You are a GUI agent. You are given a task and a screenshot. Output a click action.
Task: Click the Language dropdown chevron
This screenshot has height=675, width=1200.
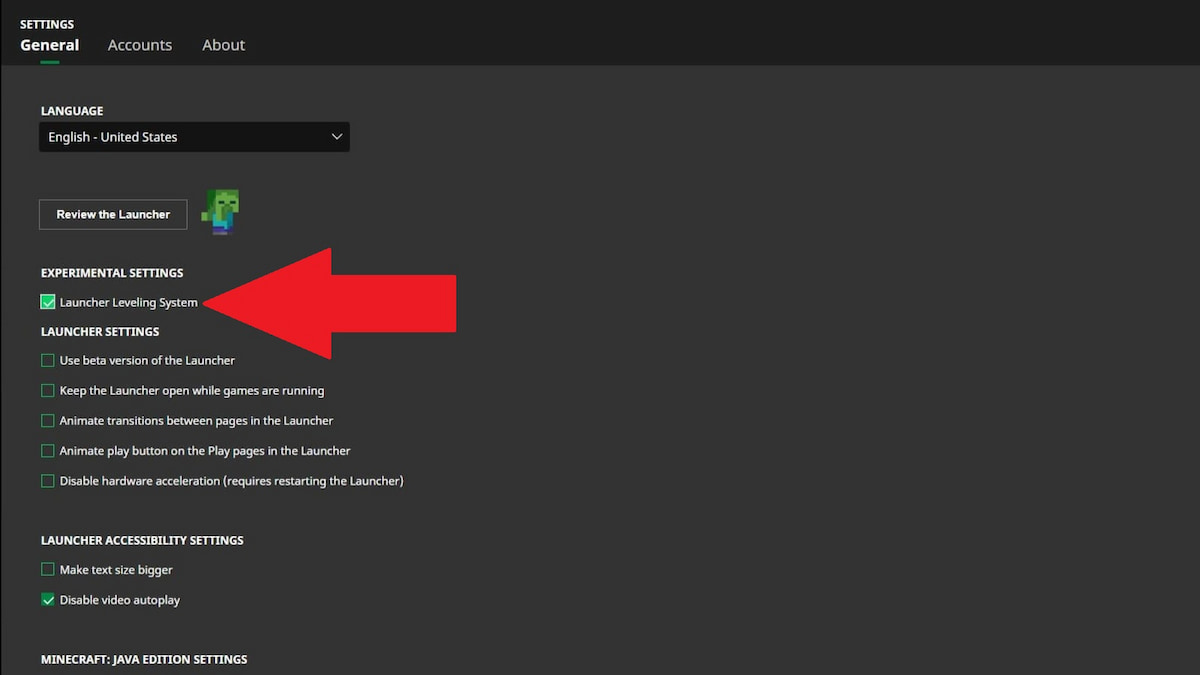tap(337, 136)
